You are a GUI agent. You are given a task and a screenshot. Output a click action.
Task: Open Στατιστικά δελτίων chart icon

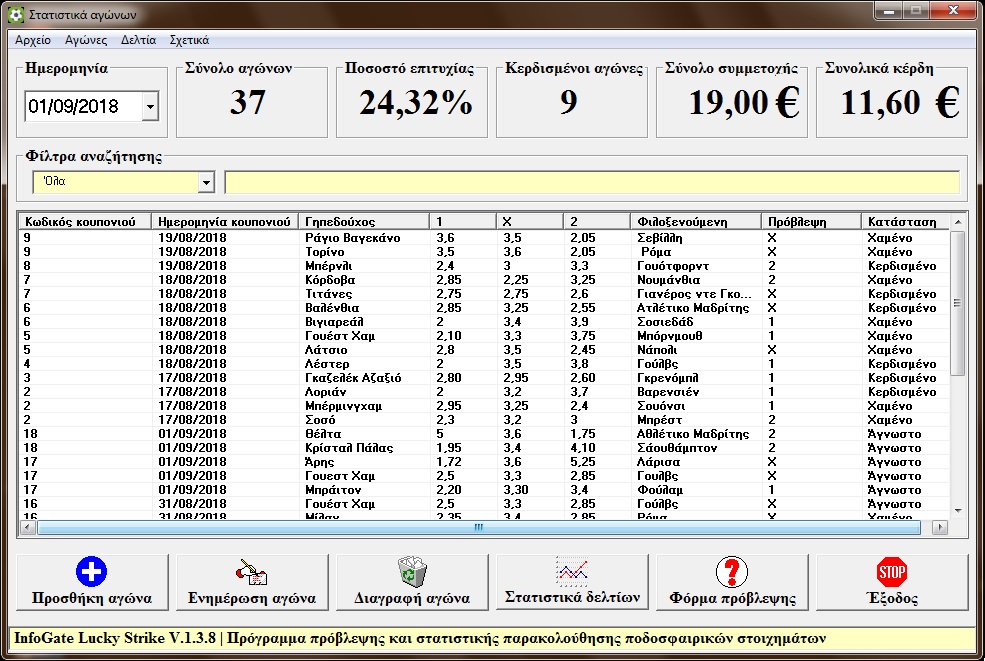(571, 571)
